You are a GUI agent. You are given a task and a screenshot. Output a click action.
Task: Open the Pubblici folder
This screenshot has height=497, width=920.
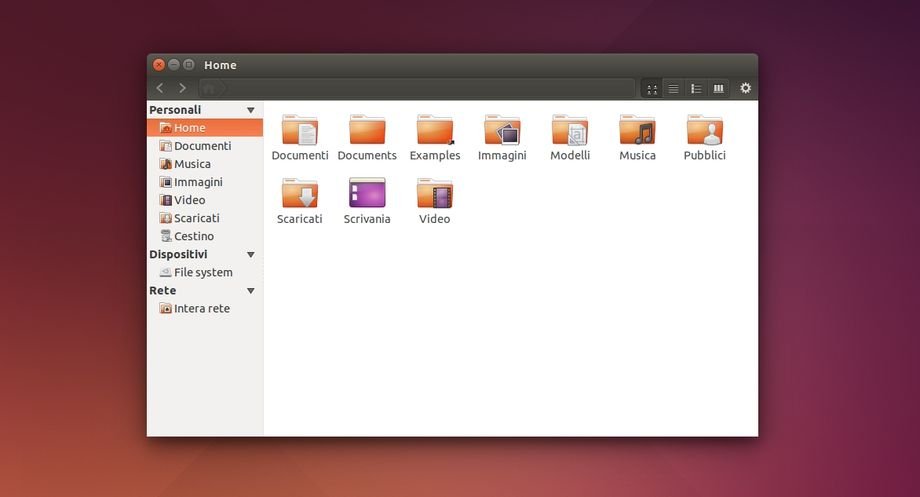coord(704,131)
